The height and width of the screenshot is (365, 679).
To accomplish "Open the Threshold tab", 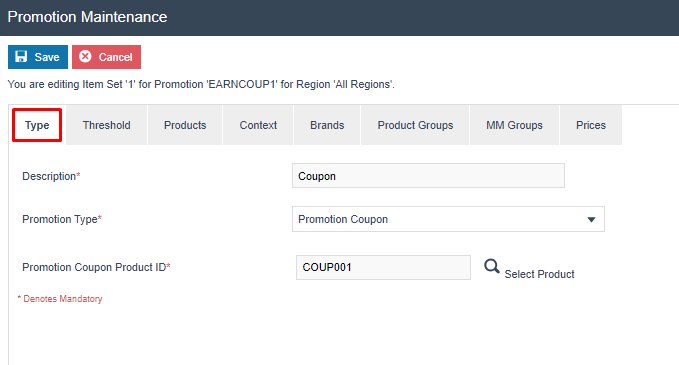I will (107, 125).
